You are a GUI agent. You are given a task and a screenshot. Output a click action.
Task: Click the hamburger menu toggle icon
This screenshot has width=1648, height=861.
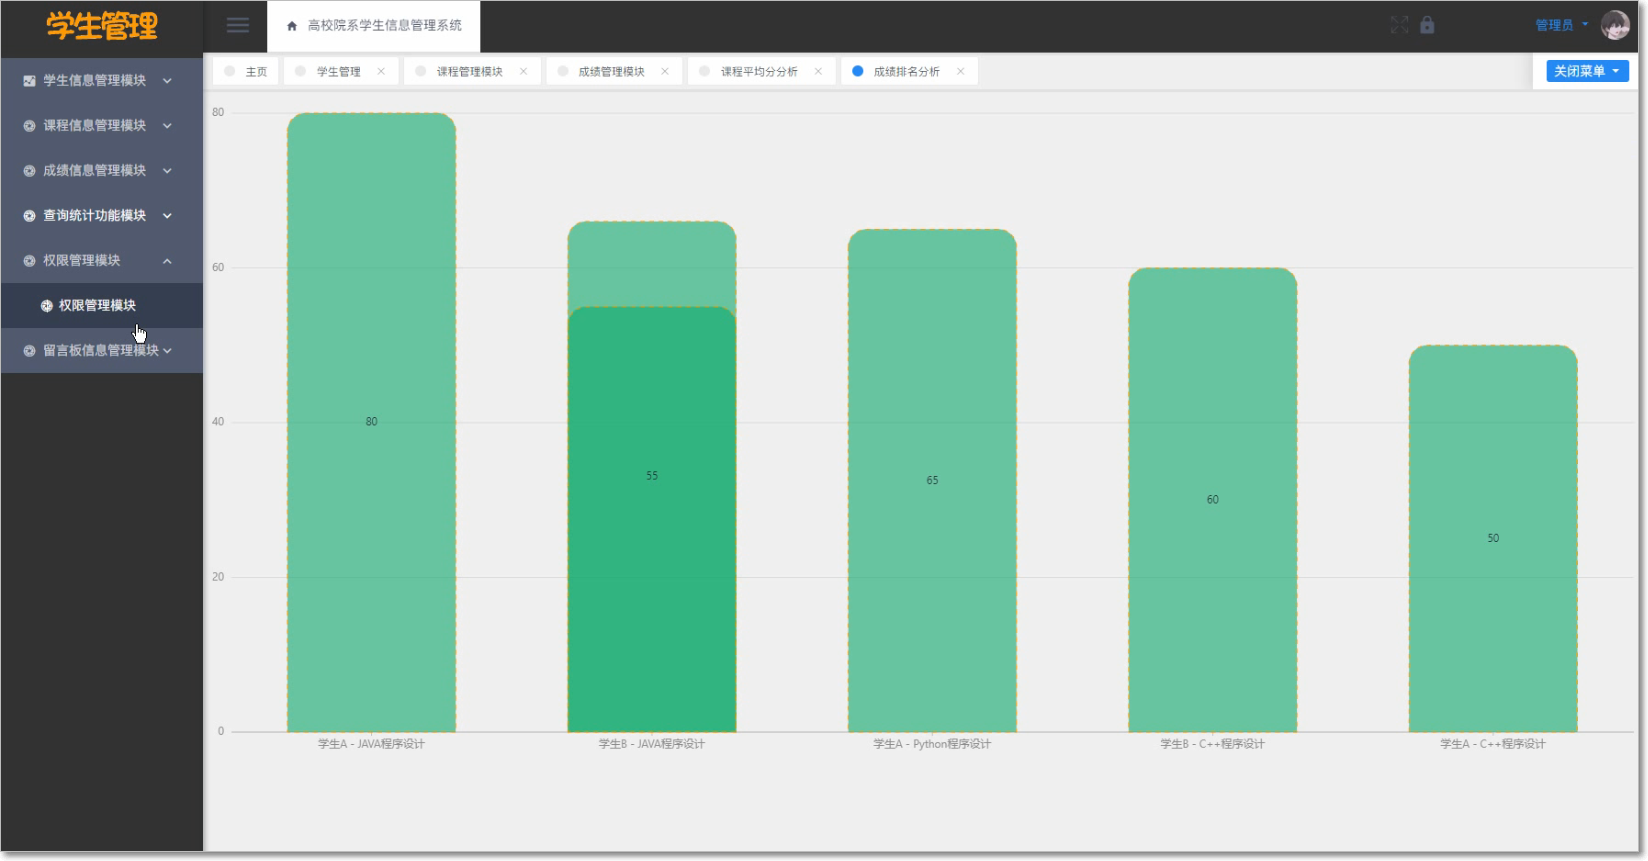238,25
